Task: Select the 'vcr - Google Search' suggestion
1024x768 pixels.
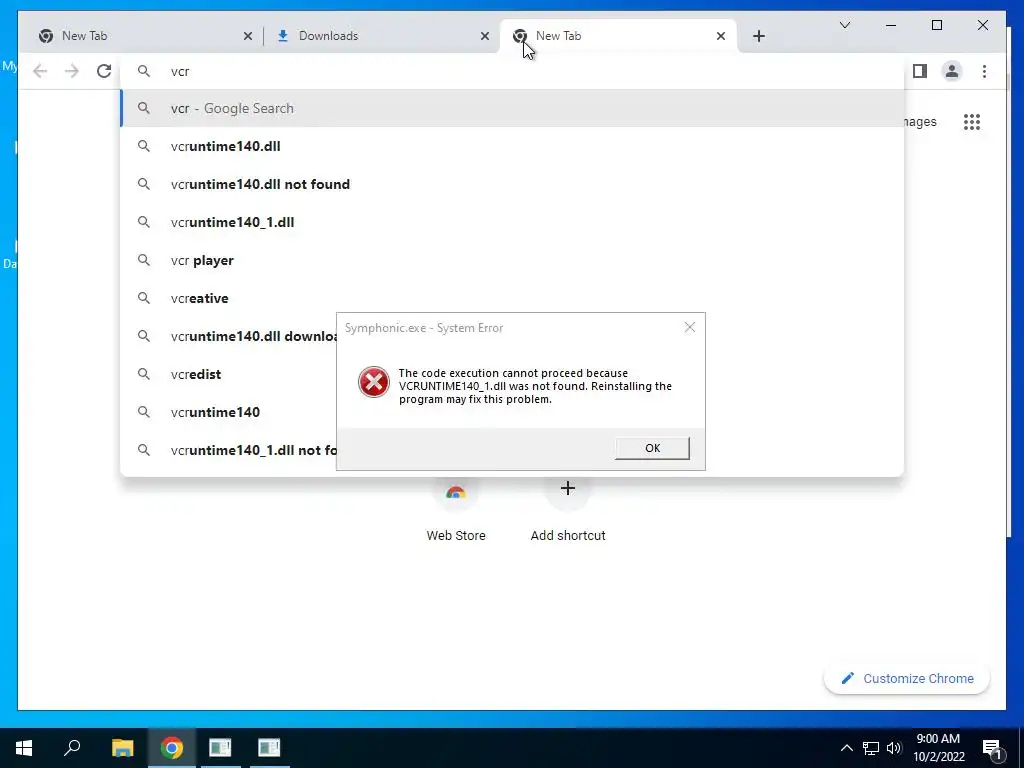Action: [x=512, y=108]
